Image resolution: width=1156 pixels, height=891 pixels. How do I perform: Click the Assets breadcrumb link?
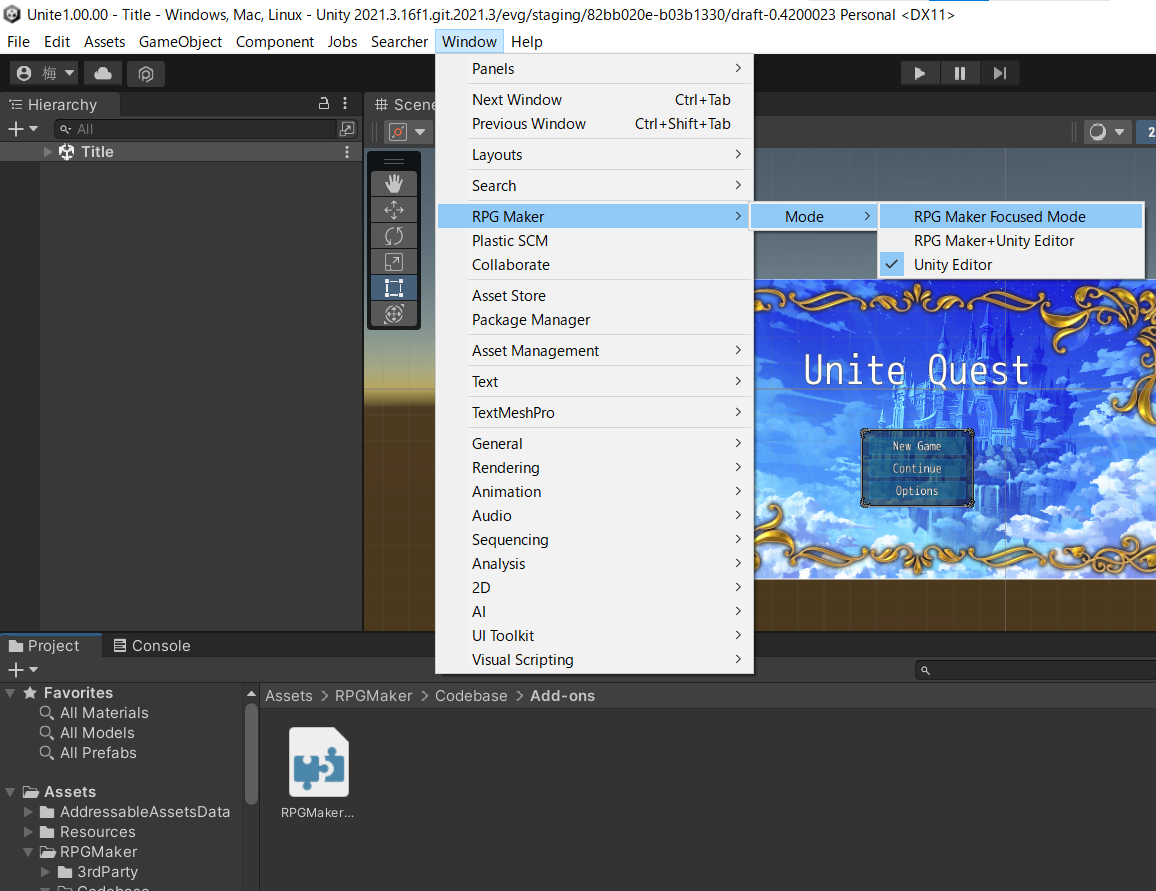click(x=289, y=696)
